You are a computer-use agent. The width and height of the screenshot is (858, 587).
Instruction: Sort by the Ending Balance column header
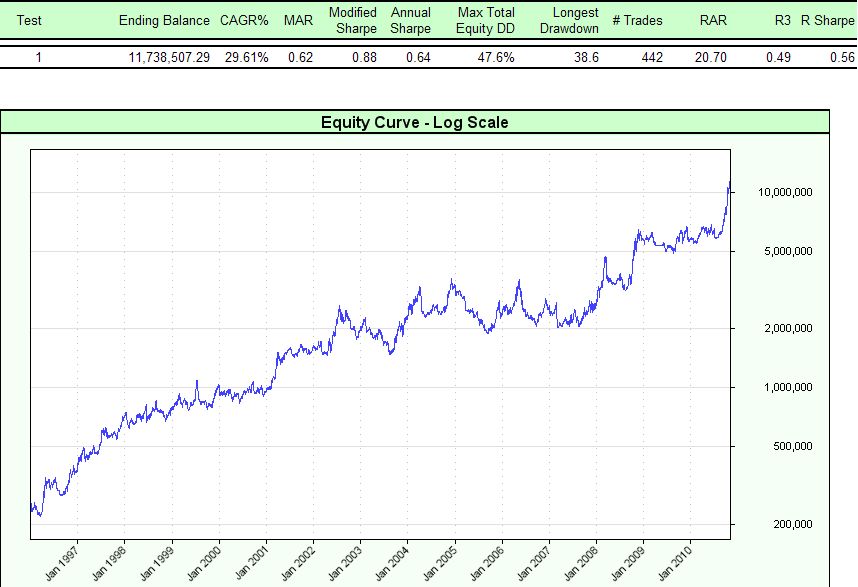point(164,20)
